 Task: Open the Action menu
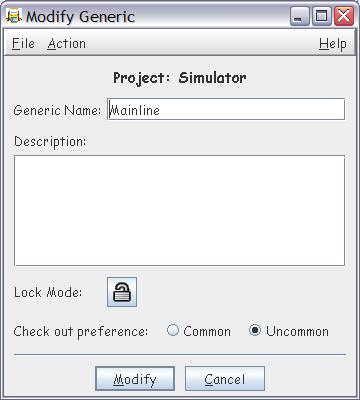pyautogui.click(x=66, y=44)
